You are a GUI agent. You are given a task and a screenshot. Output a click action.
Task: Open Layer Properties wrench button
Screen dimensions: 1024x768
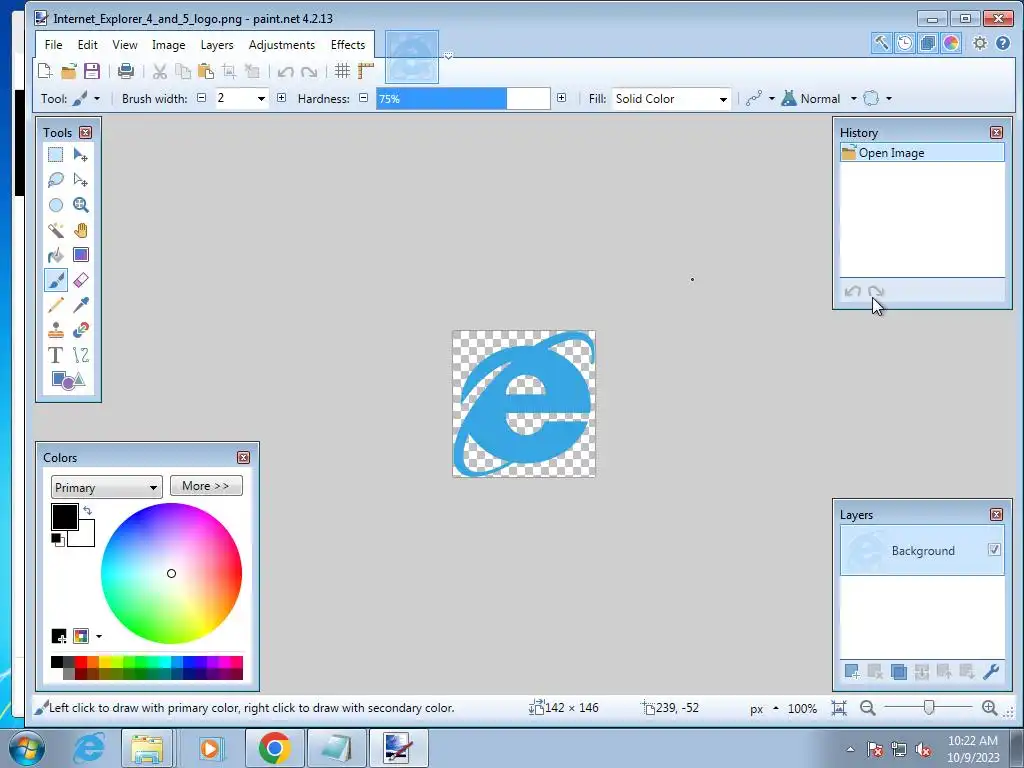click(991, 671)
